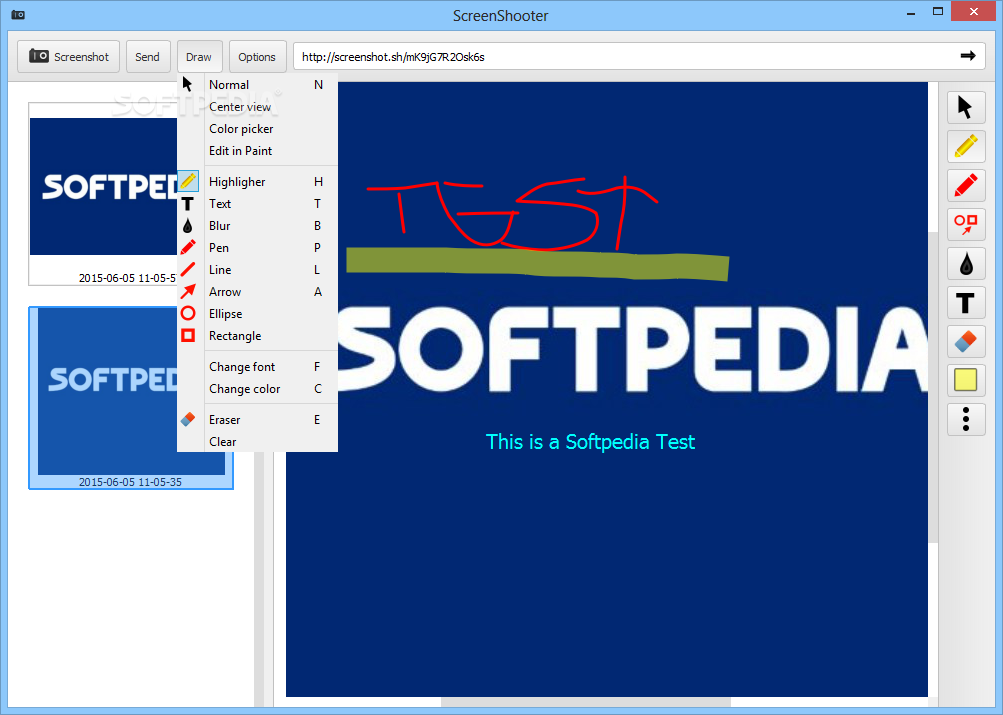
Task: Choose Blur from the Draw menu
Action: 257,226
